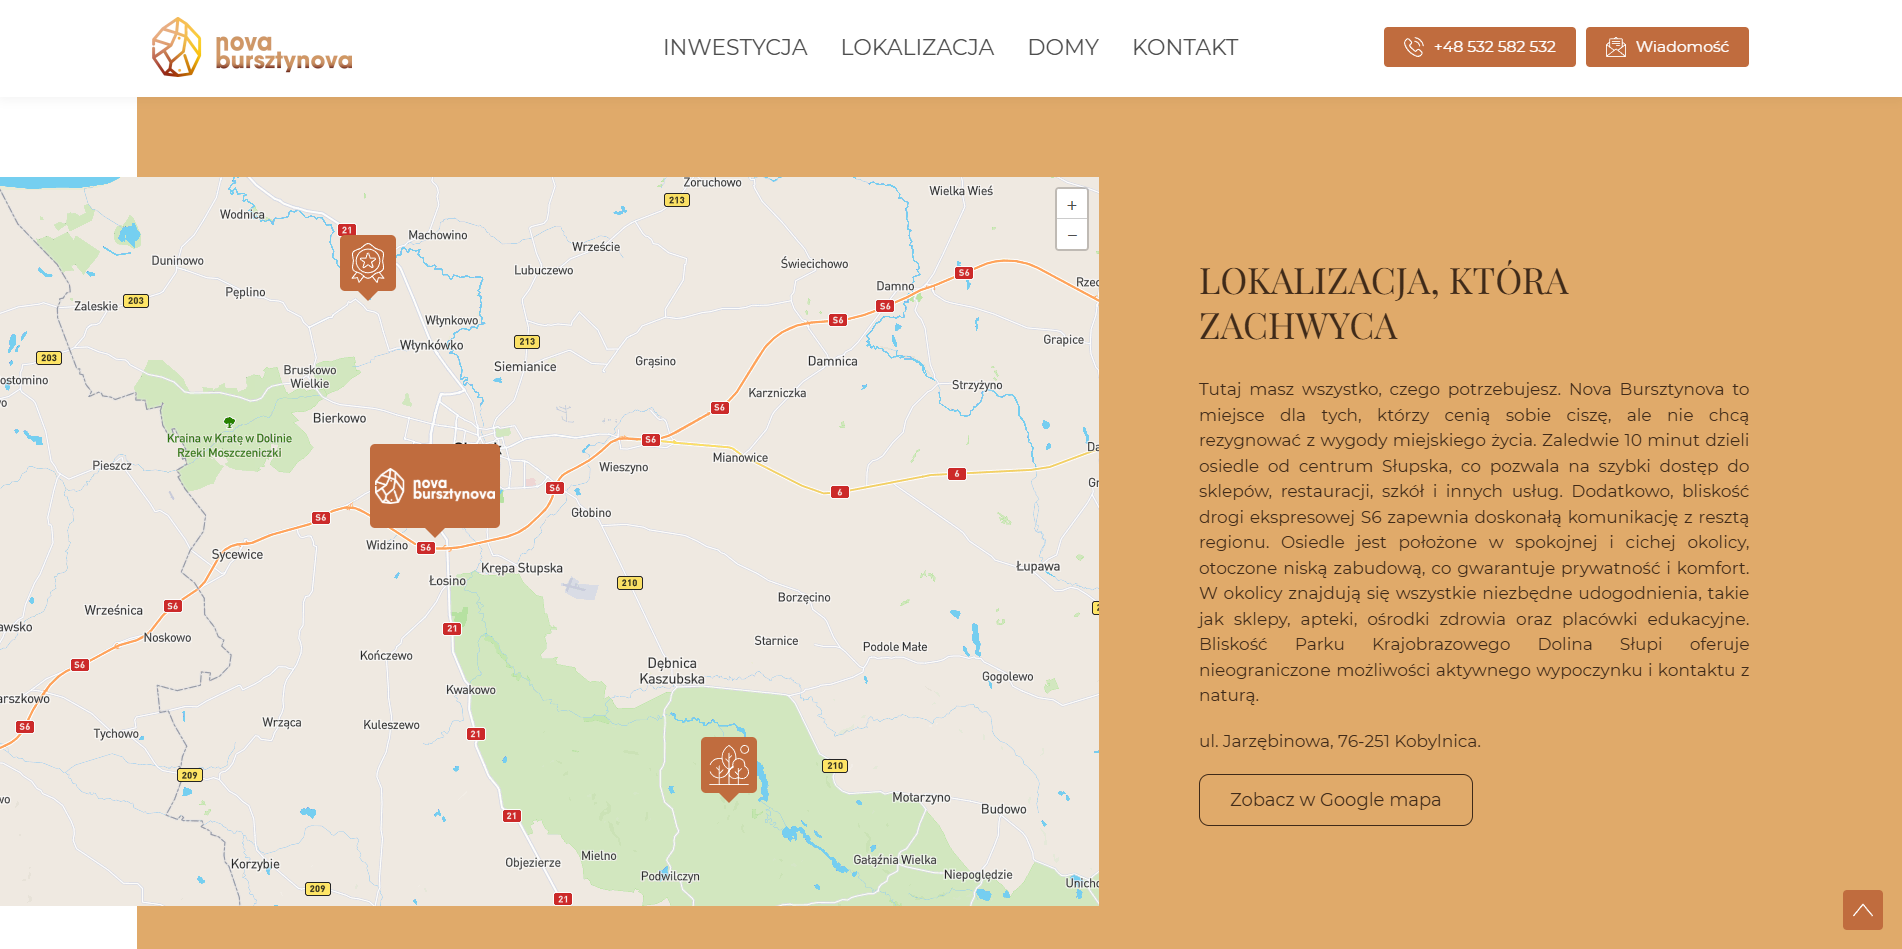The width and height of the screenshot is (1902, 949).
Task: Navigate to KONTAKT page
Action: tap(1185, 47)
